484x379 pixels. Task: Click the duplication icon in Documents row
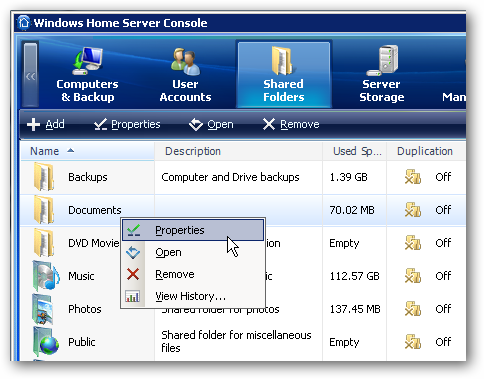coord(413,210)
